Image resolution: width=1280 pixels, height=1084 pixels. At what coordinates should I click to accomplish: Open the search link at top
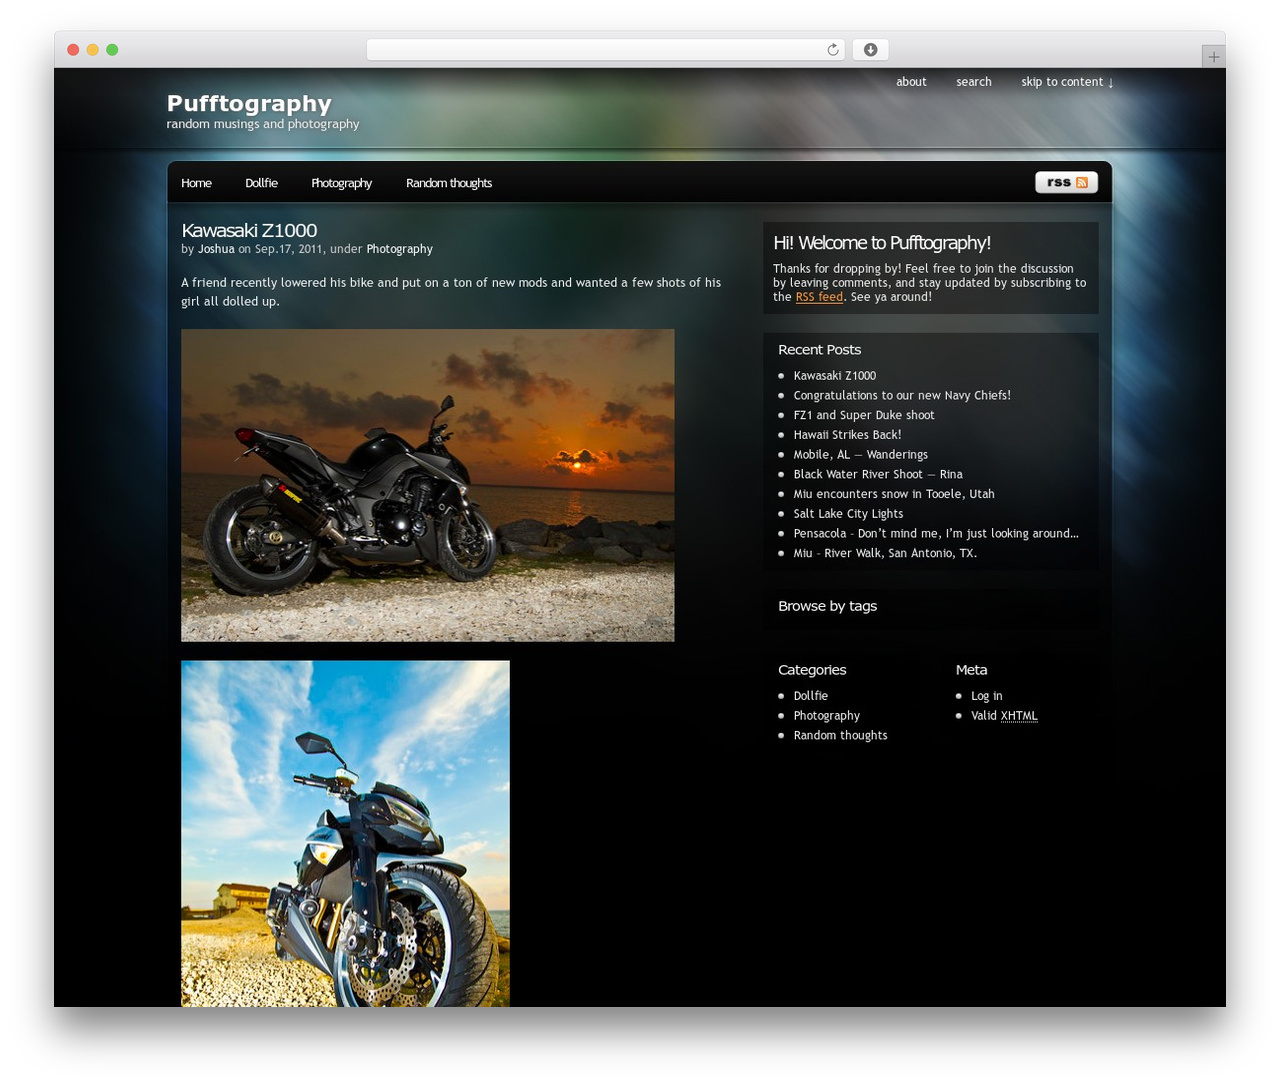point(973,82)
